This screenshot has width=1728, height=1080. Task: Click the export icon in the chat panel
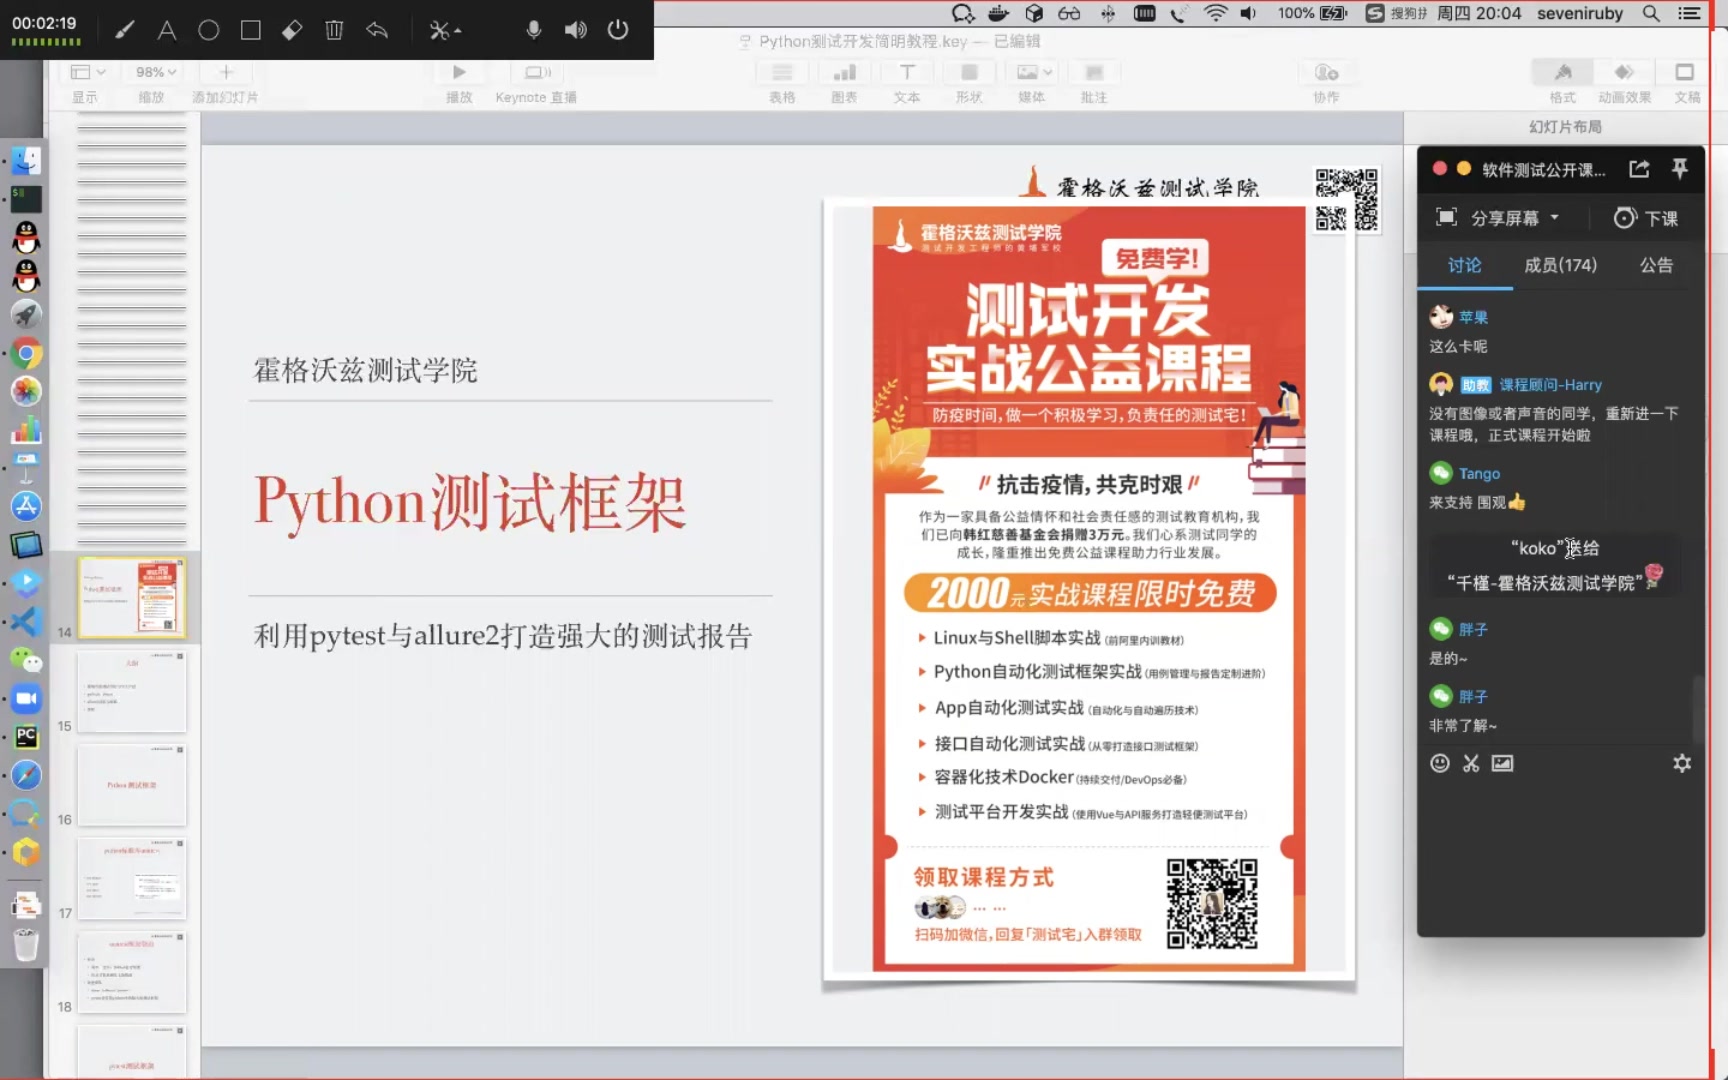[1639, 169]
